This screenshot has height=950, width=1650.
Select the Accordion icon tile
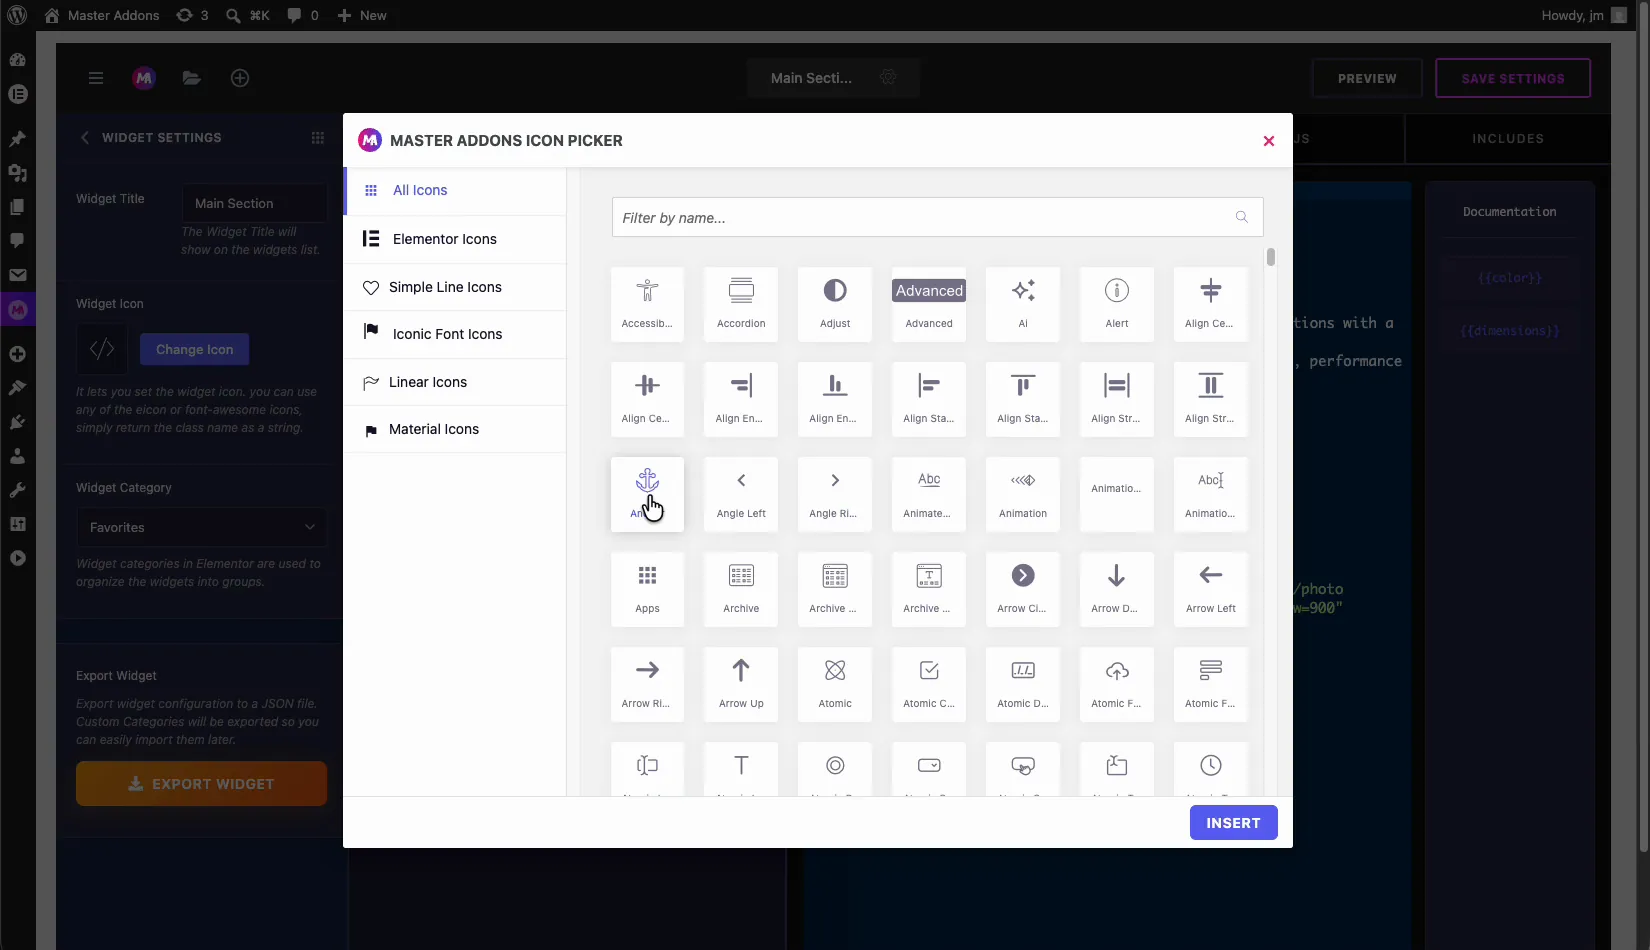pyautogui.click(x=741, y=304)
